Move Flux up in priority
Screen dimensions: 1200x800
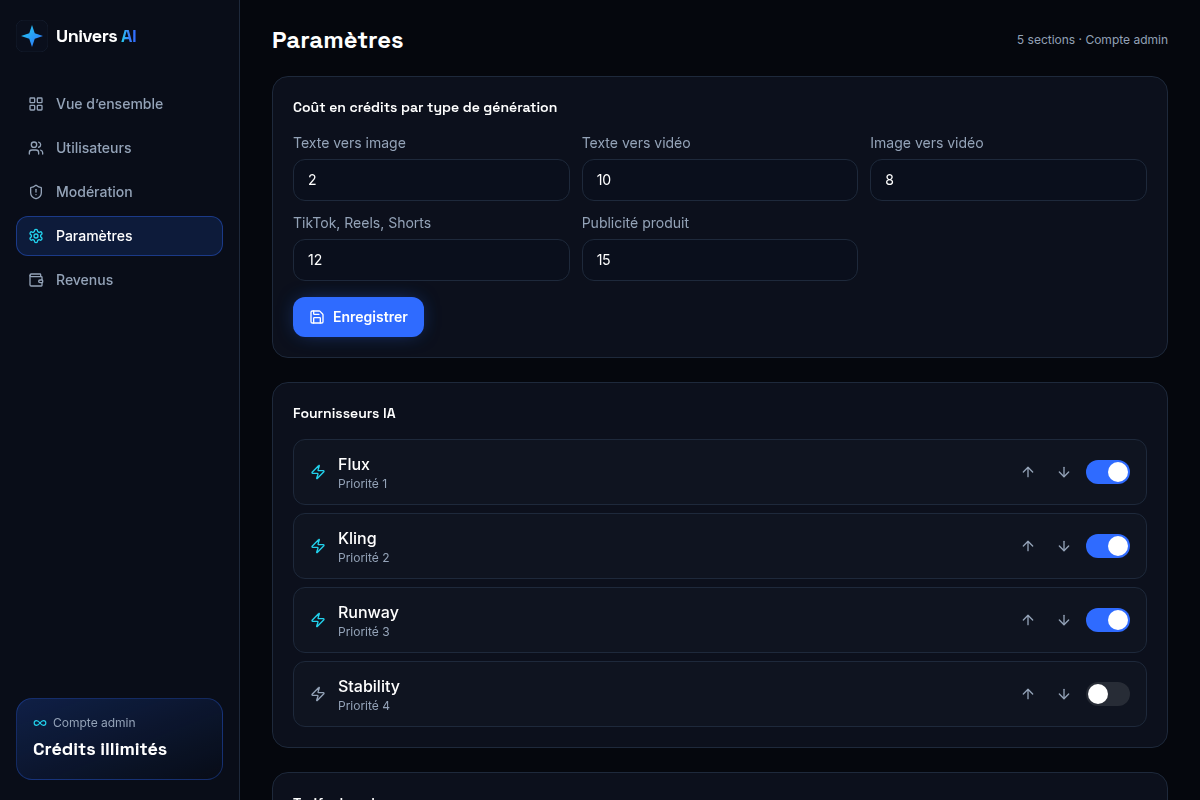(1028, 472)
